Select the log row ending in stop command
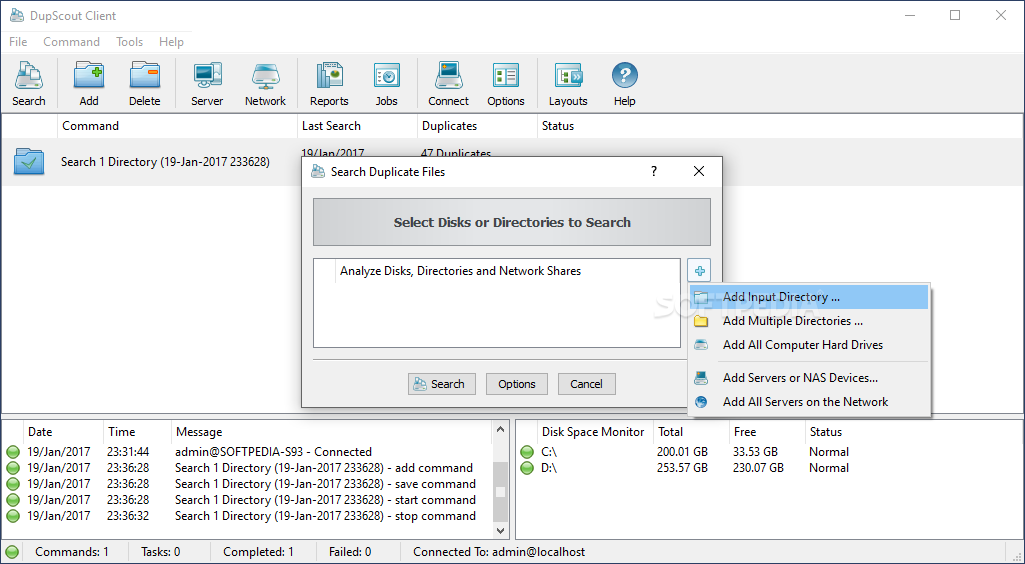Screen dimensions: 1025x564 pos(248,516)
